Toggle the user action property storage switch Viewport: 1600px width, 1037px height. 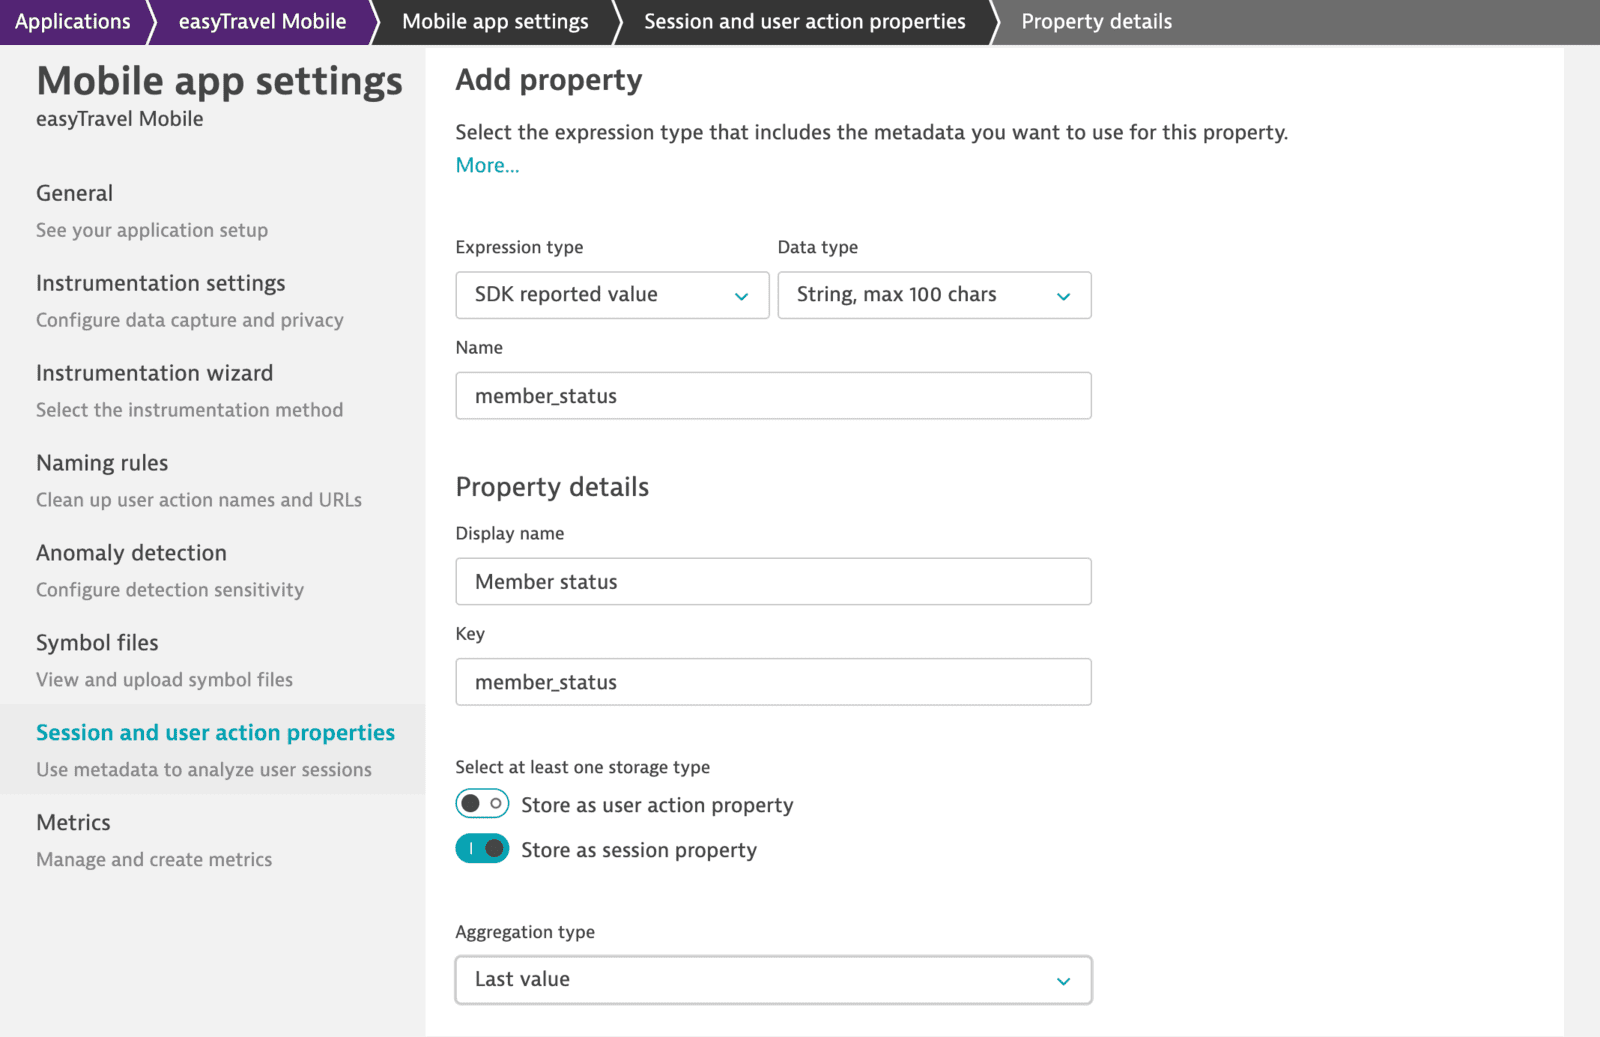coord(482,803)
